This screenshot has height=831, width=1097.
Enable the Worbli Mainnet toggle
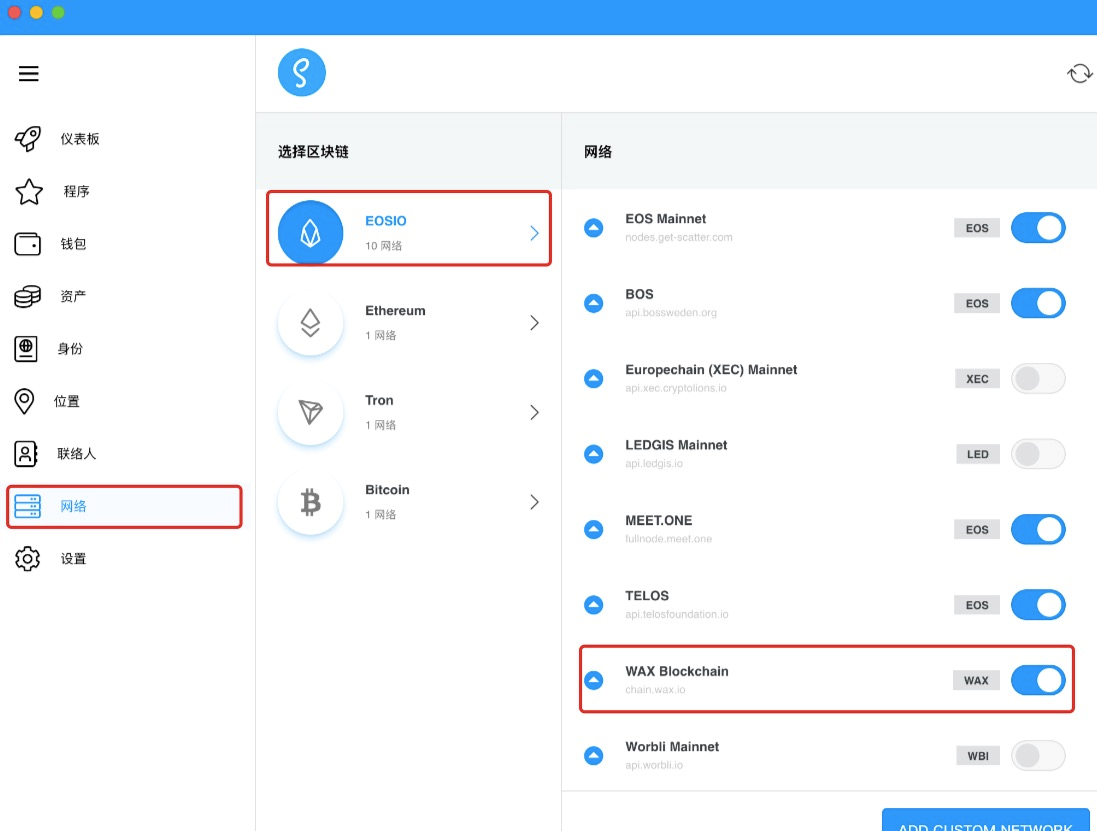(1038, 755)
